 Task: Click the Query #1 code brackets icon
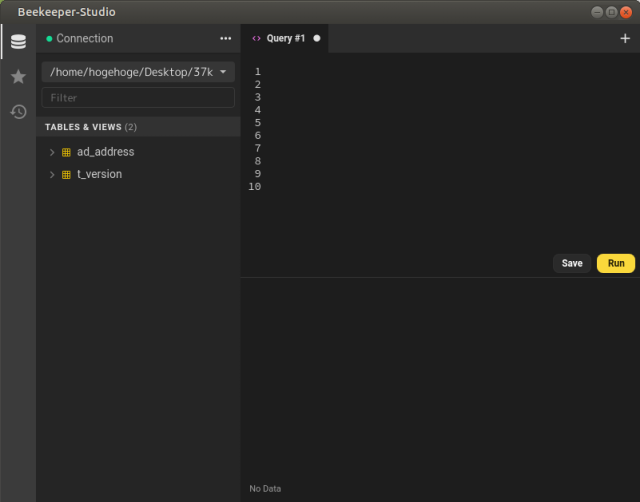(256, 39)
